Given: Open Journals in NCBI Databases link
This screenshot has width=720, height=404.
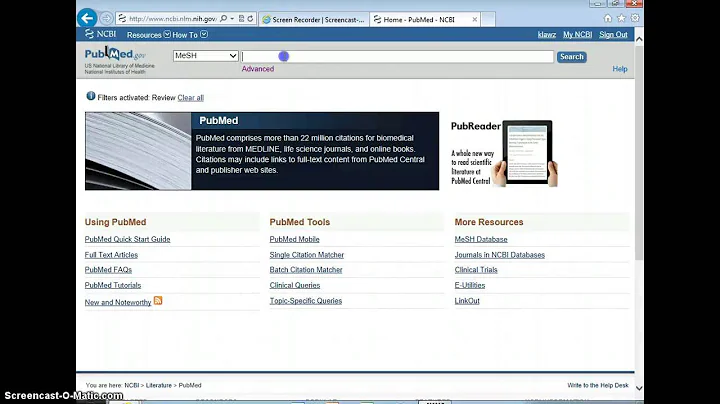Looking at the screenshot, I should coord(500,255).
